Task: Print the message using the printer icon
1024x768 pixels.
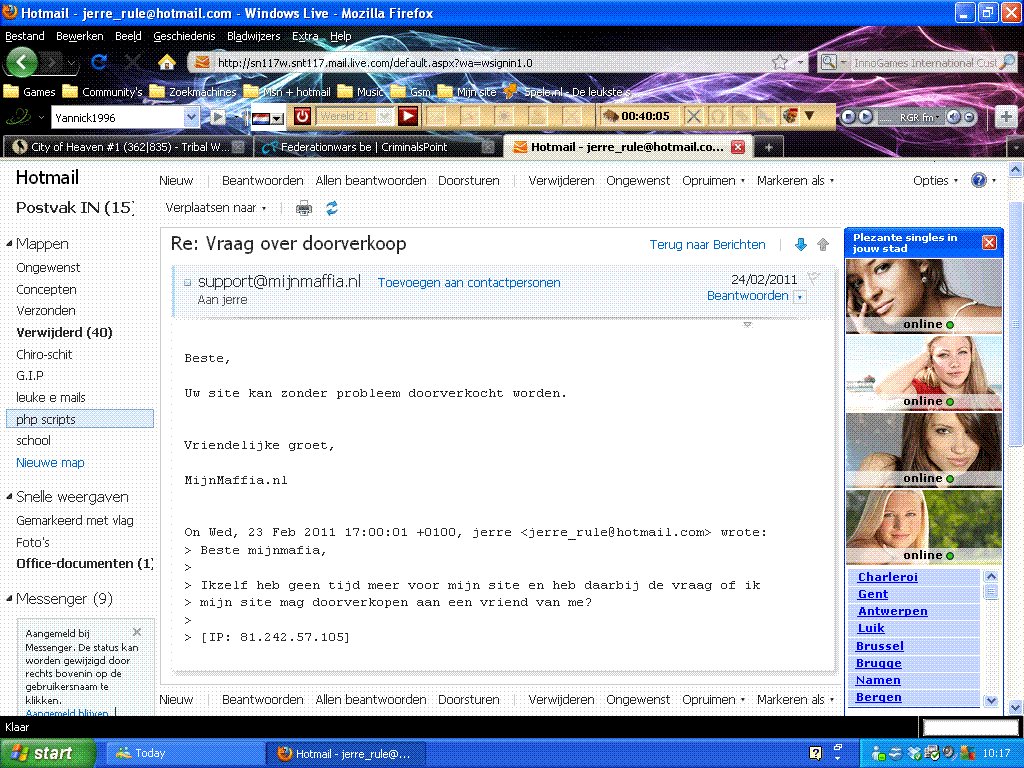Action: coord(304,208)
